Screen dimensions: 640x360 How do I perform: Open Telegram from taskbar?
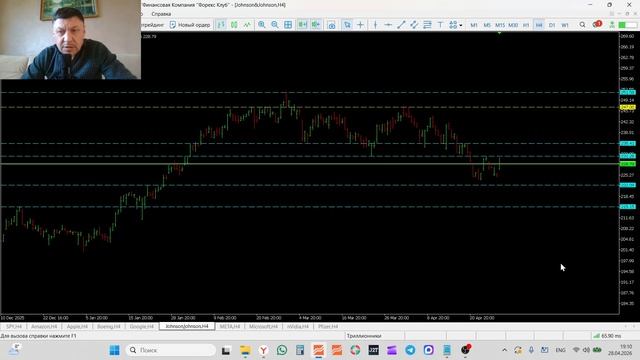tap(410, 350)
